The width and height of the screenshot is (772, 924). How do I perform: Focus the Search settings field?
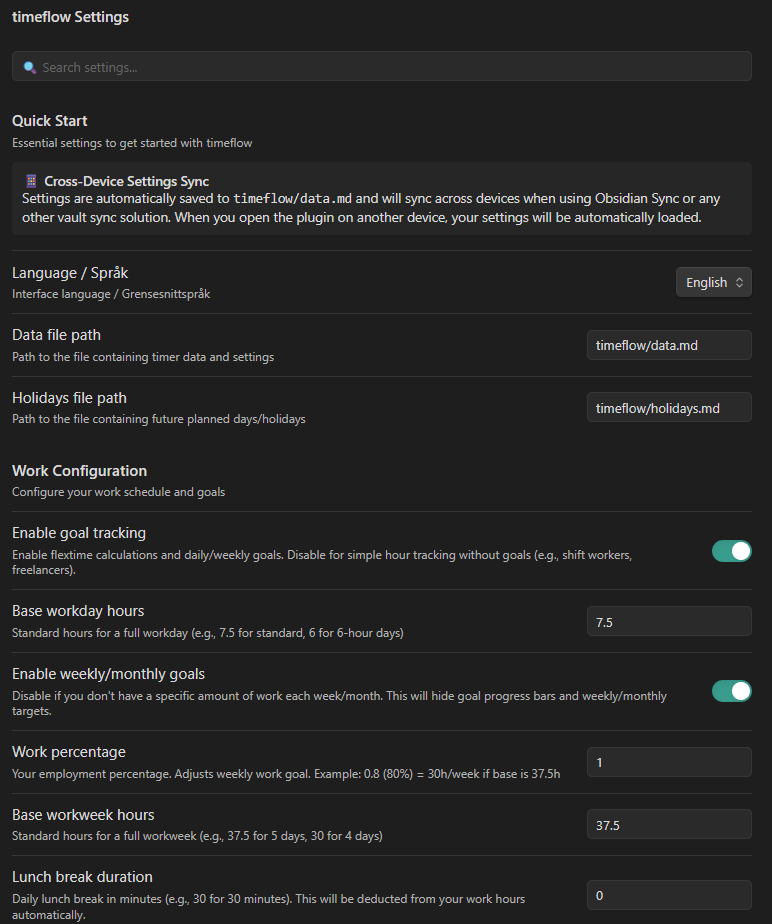[382, 66]
